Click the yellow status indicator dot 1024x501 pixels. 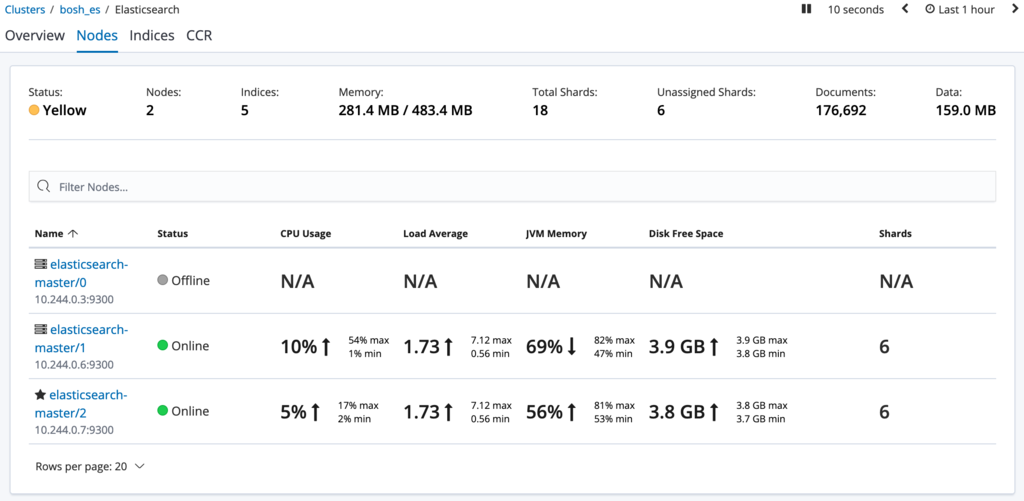34,110
